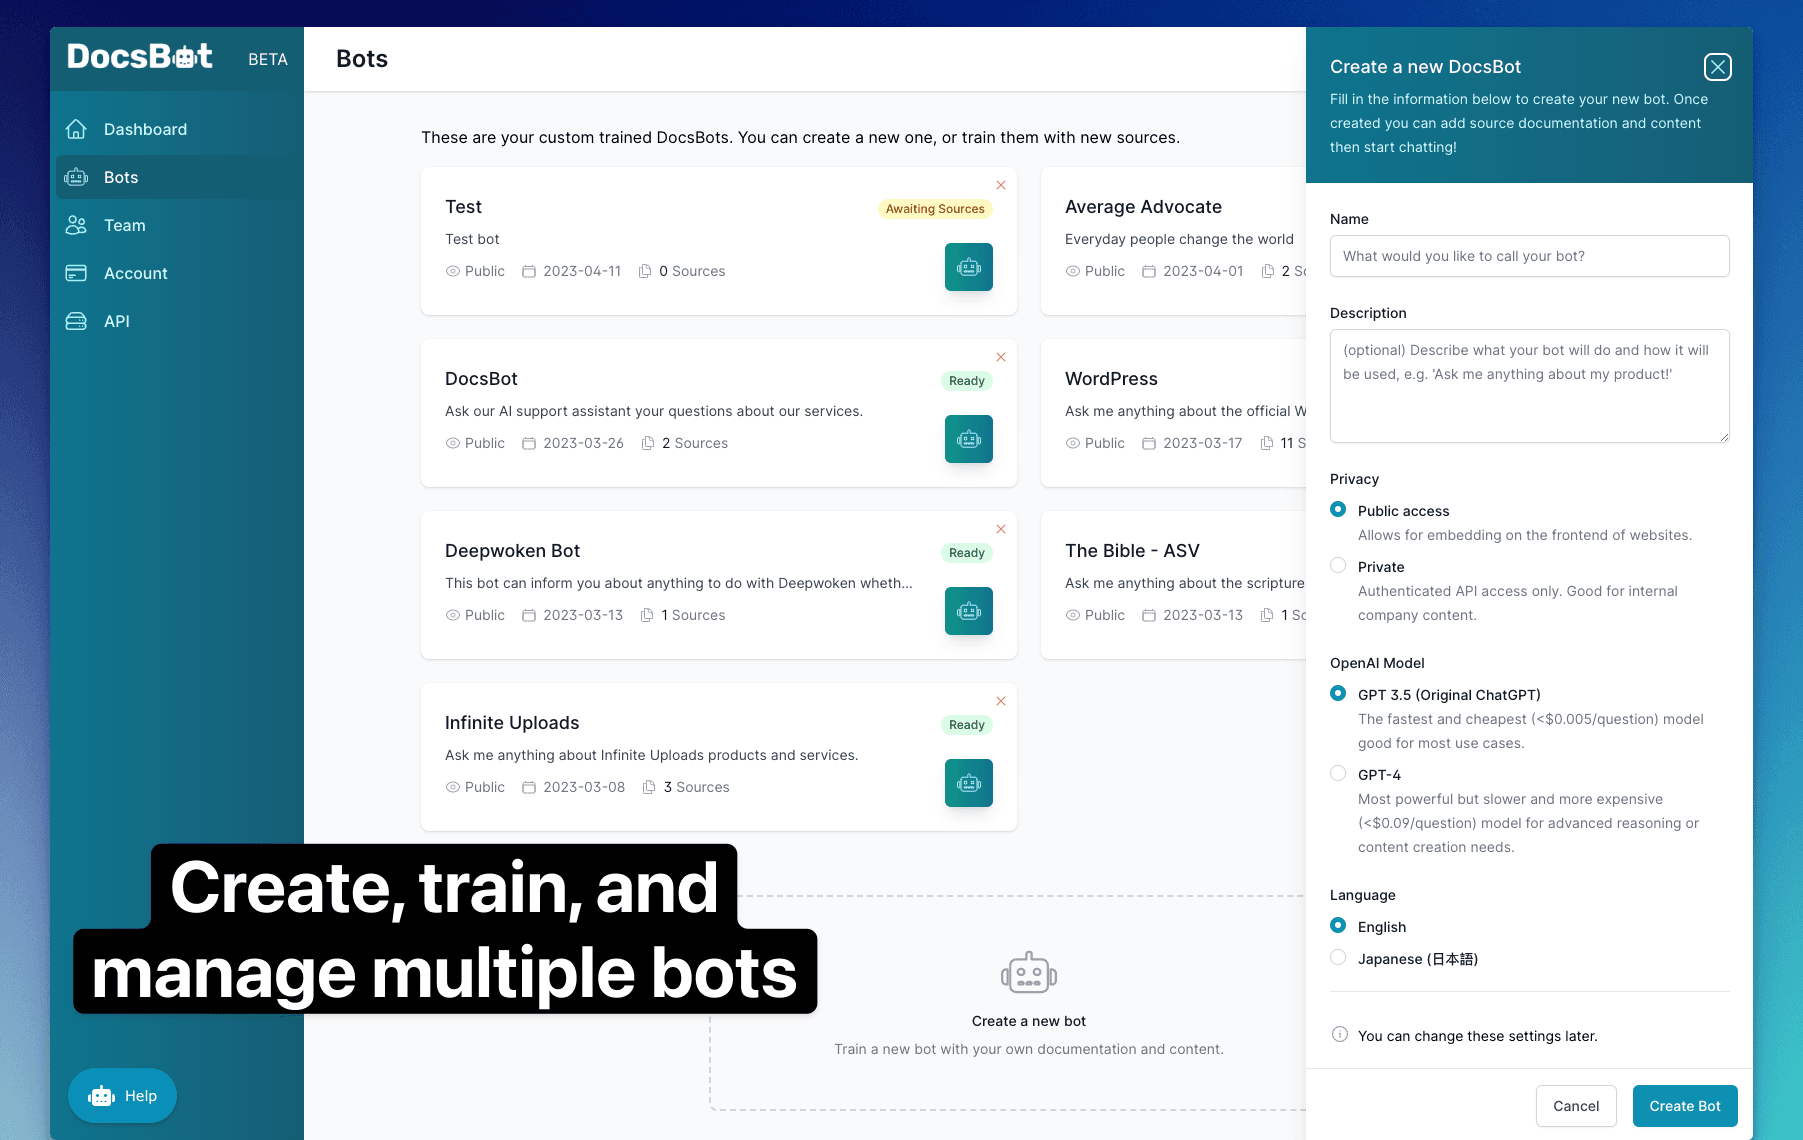Open the Help chat widget
Viewport: 1803px width, 1140px height.
122,1096
